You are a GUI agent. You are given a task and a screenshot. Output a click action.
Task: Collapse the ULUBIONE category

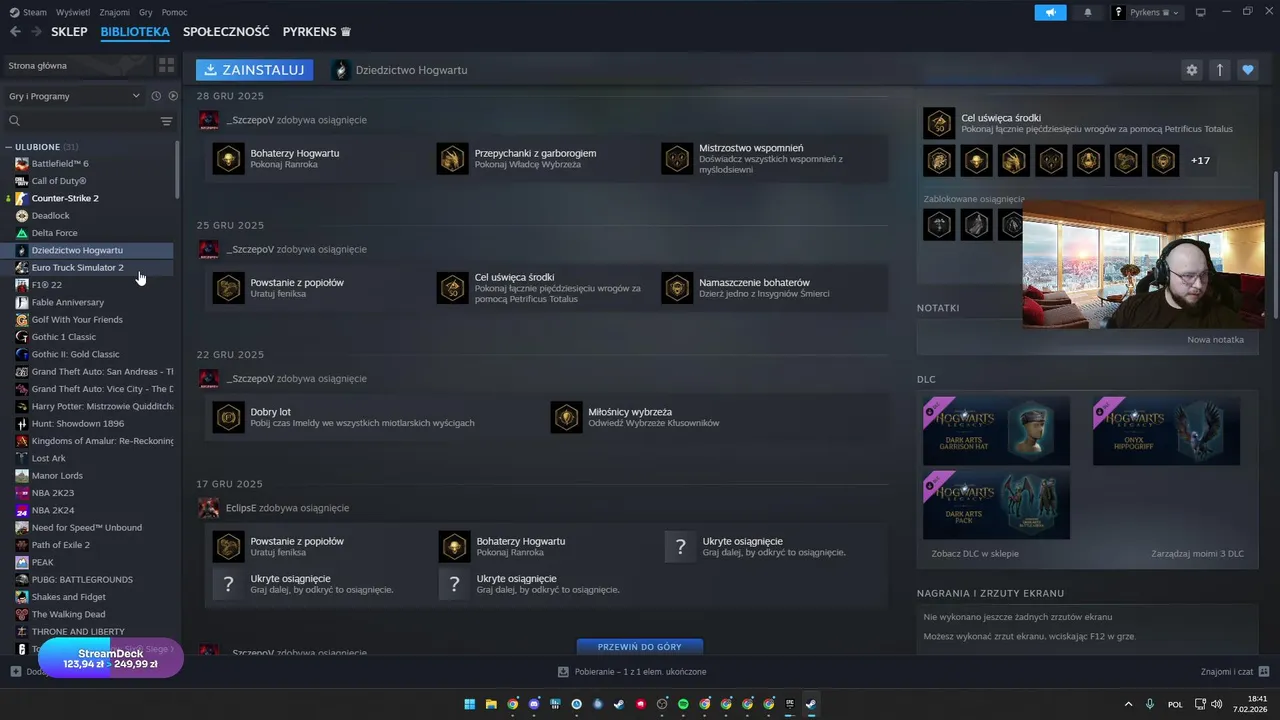point(9,147)
